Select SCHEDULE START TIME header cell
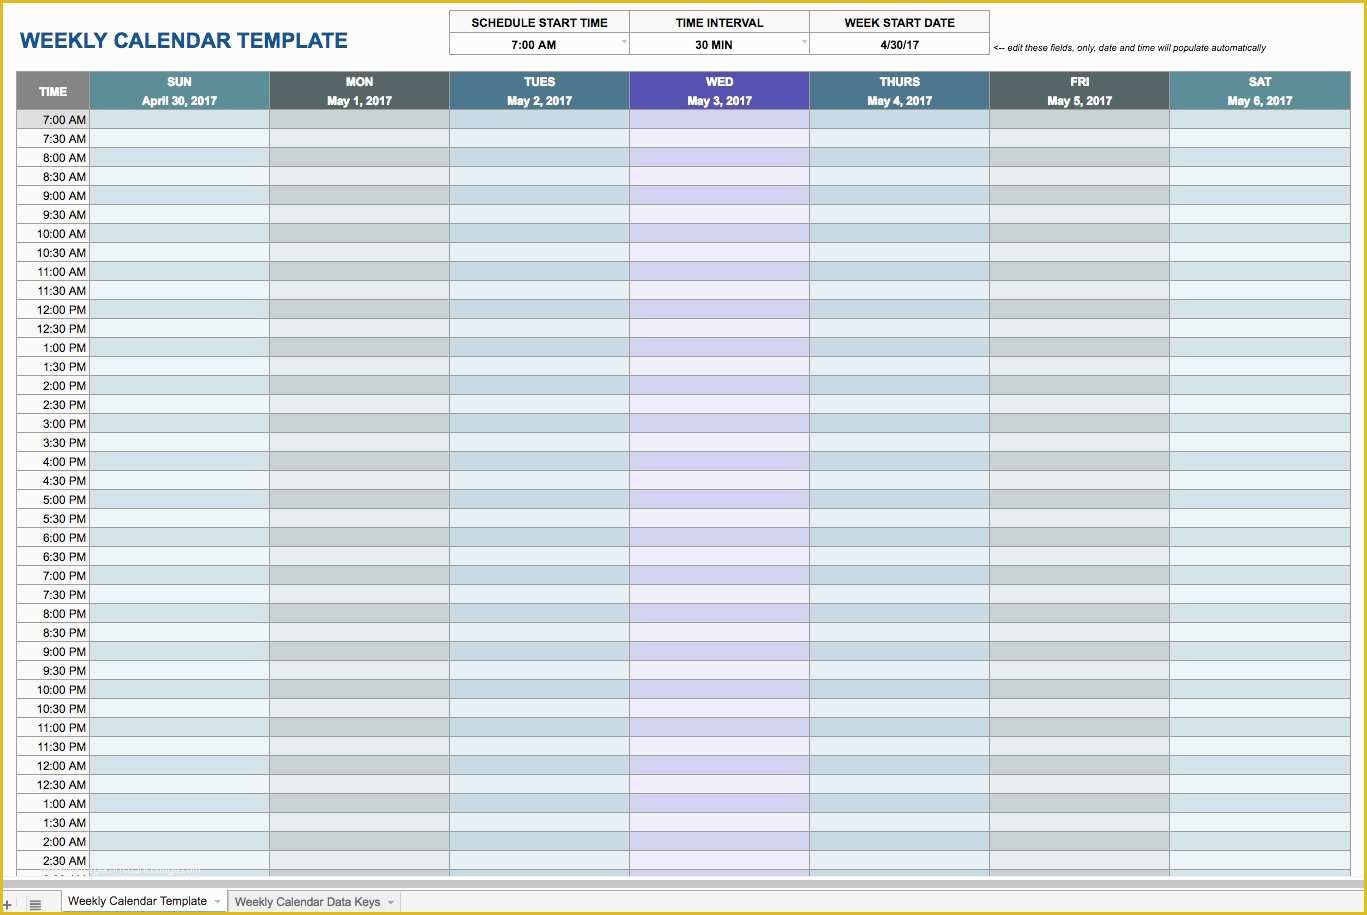The height and width of the screenshot is (915, 1367). coord(539,22)
